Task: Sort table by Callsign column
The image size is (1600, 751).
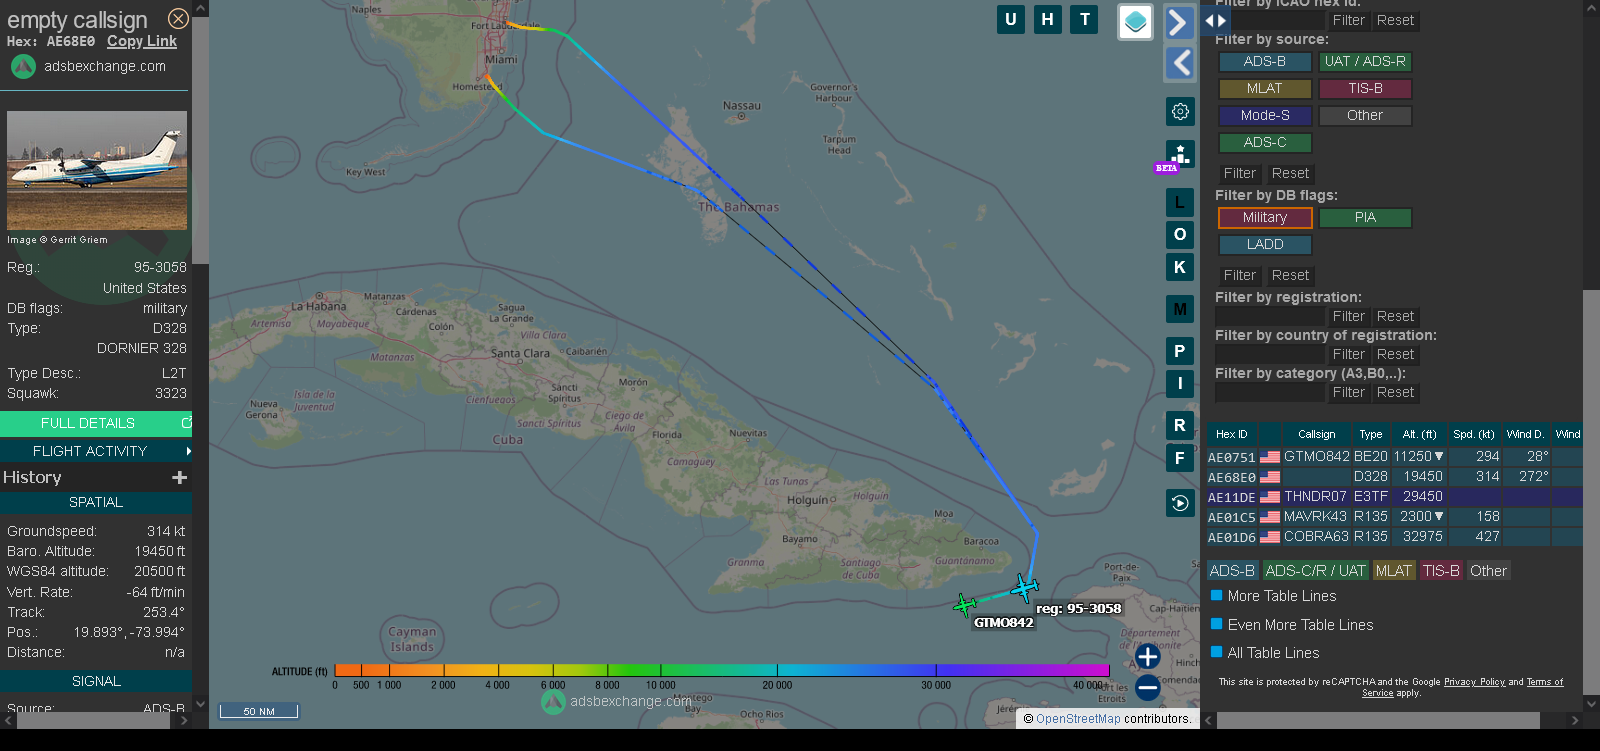Action: pyautogui.click(x=1317, y=434)
